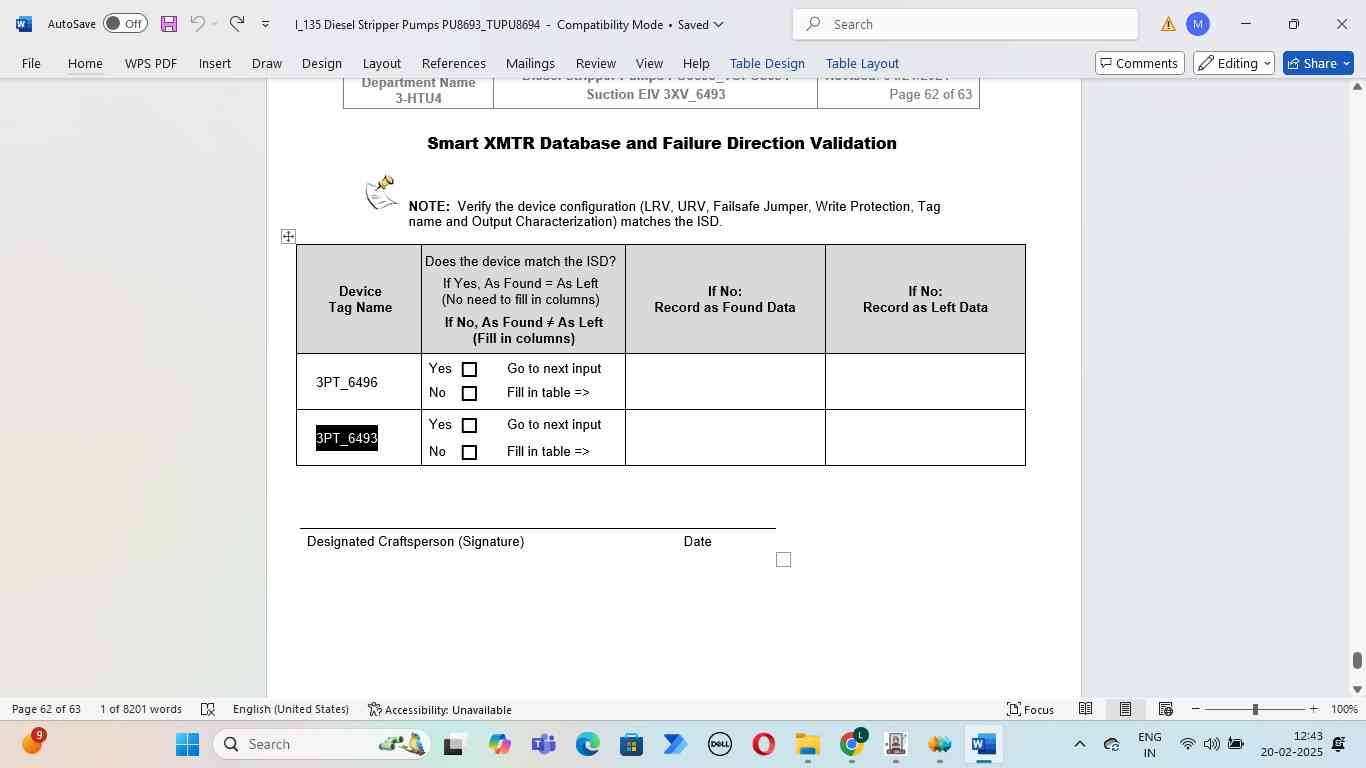Click the 3PT_6496 tag name cell
Screen dimensions: 1366x768
(x=359, y=382)
